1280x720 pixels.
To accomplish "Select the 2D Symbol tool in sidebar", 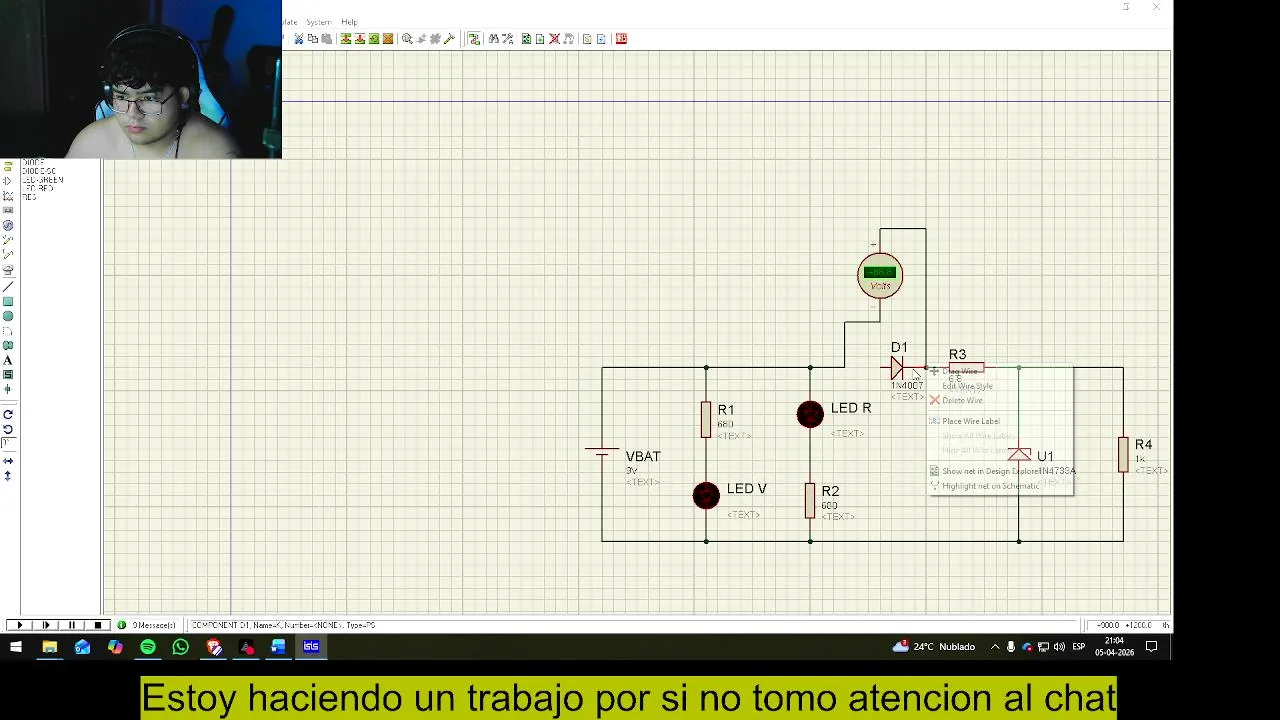I will pos(8,374).
